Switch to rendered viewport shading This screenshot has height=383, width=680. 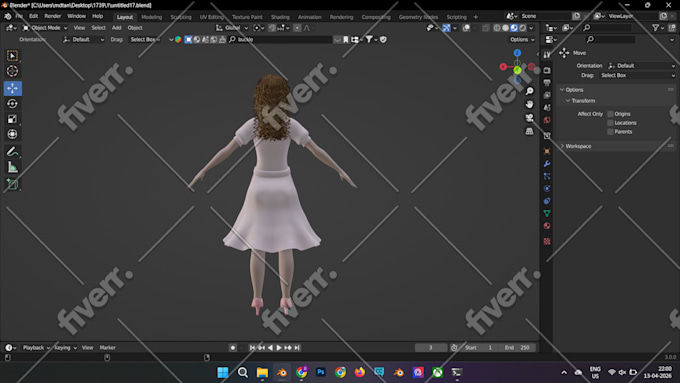523,28
